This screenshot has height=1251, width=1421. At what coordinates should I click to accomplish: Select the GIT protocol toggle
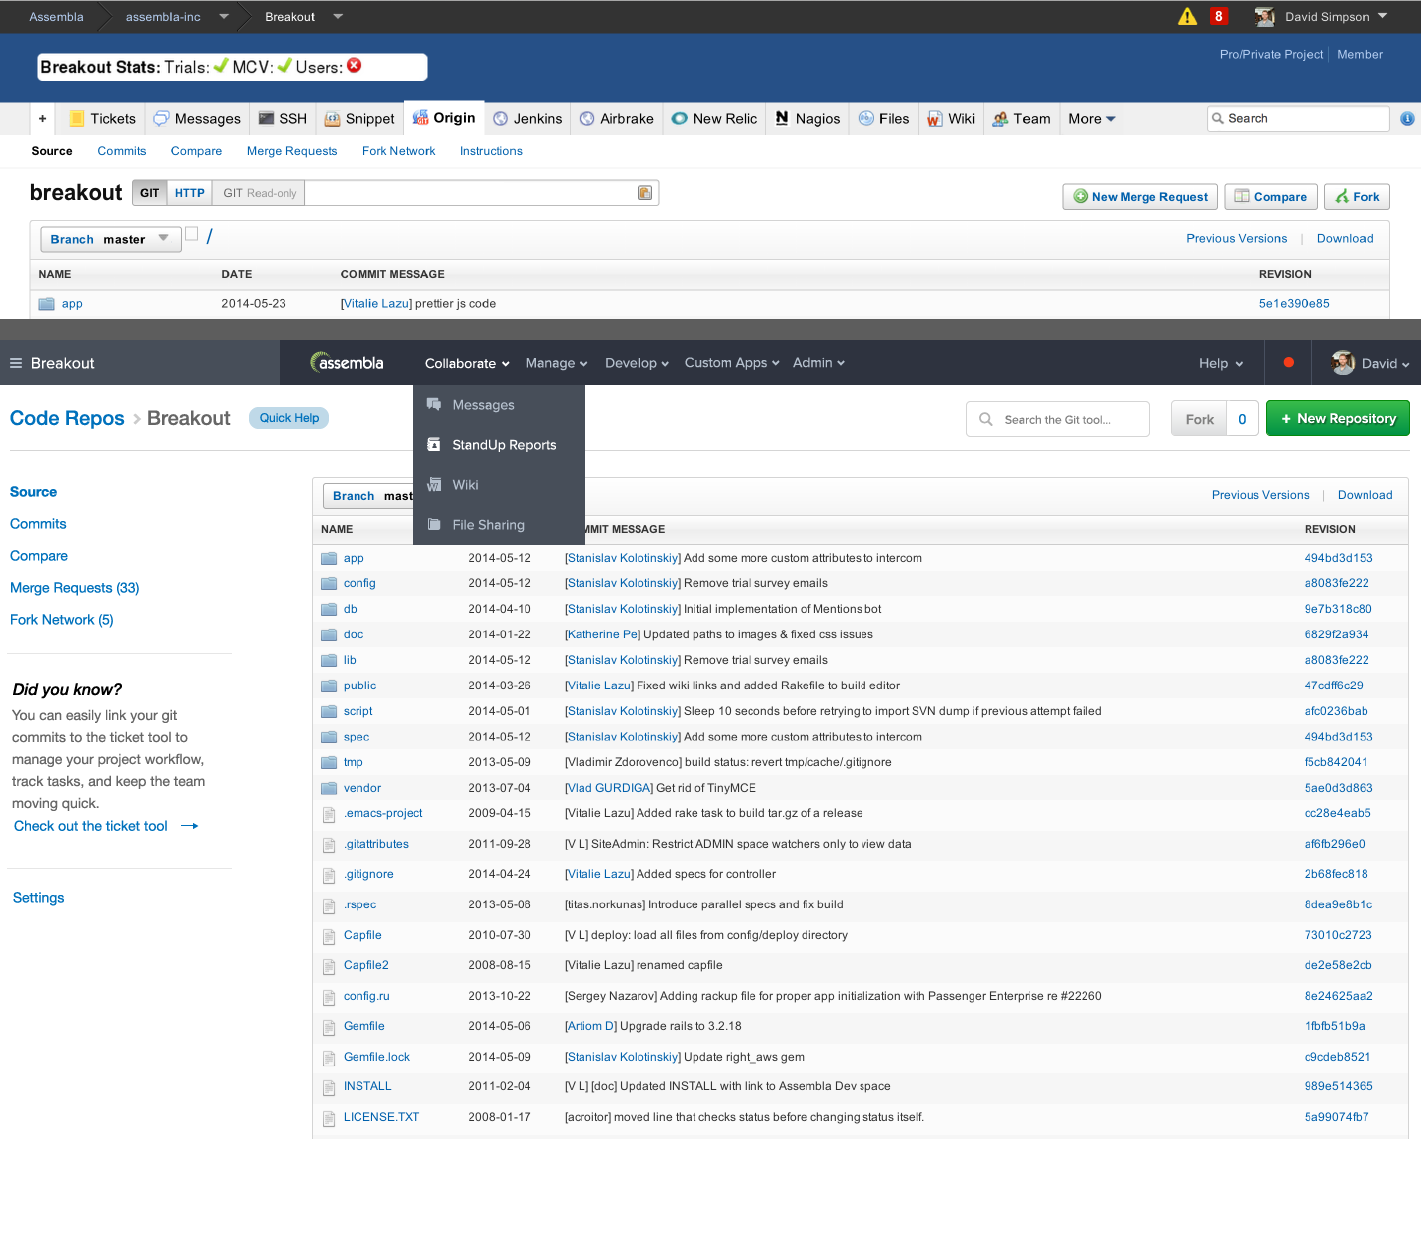(x=149, y=193)
